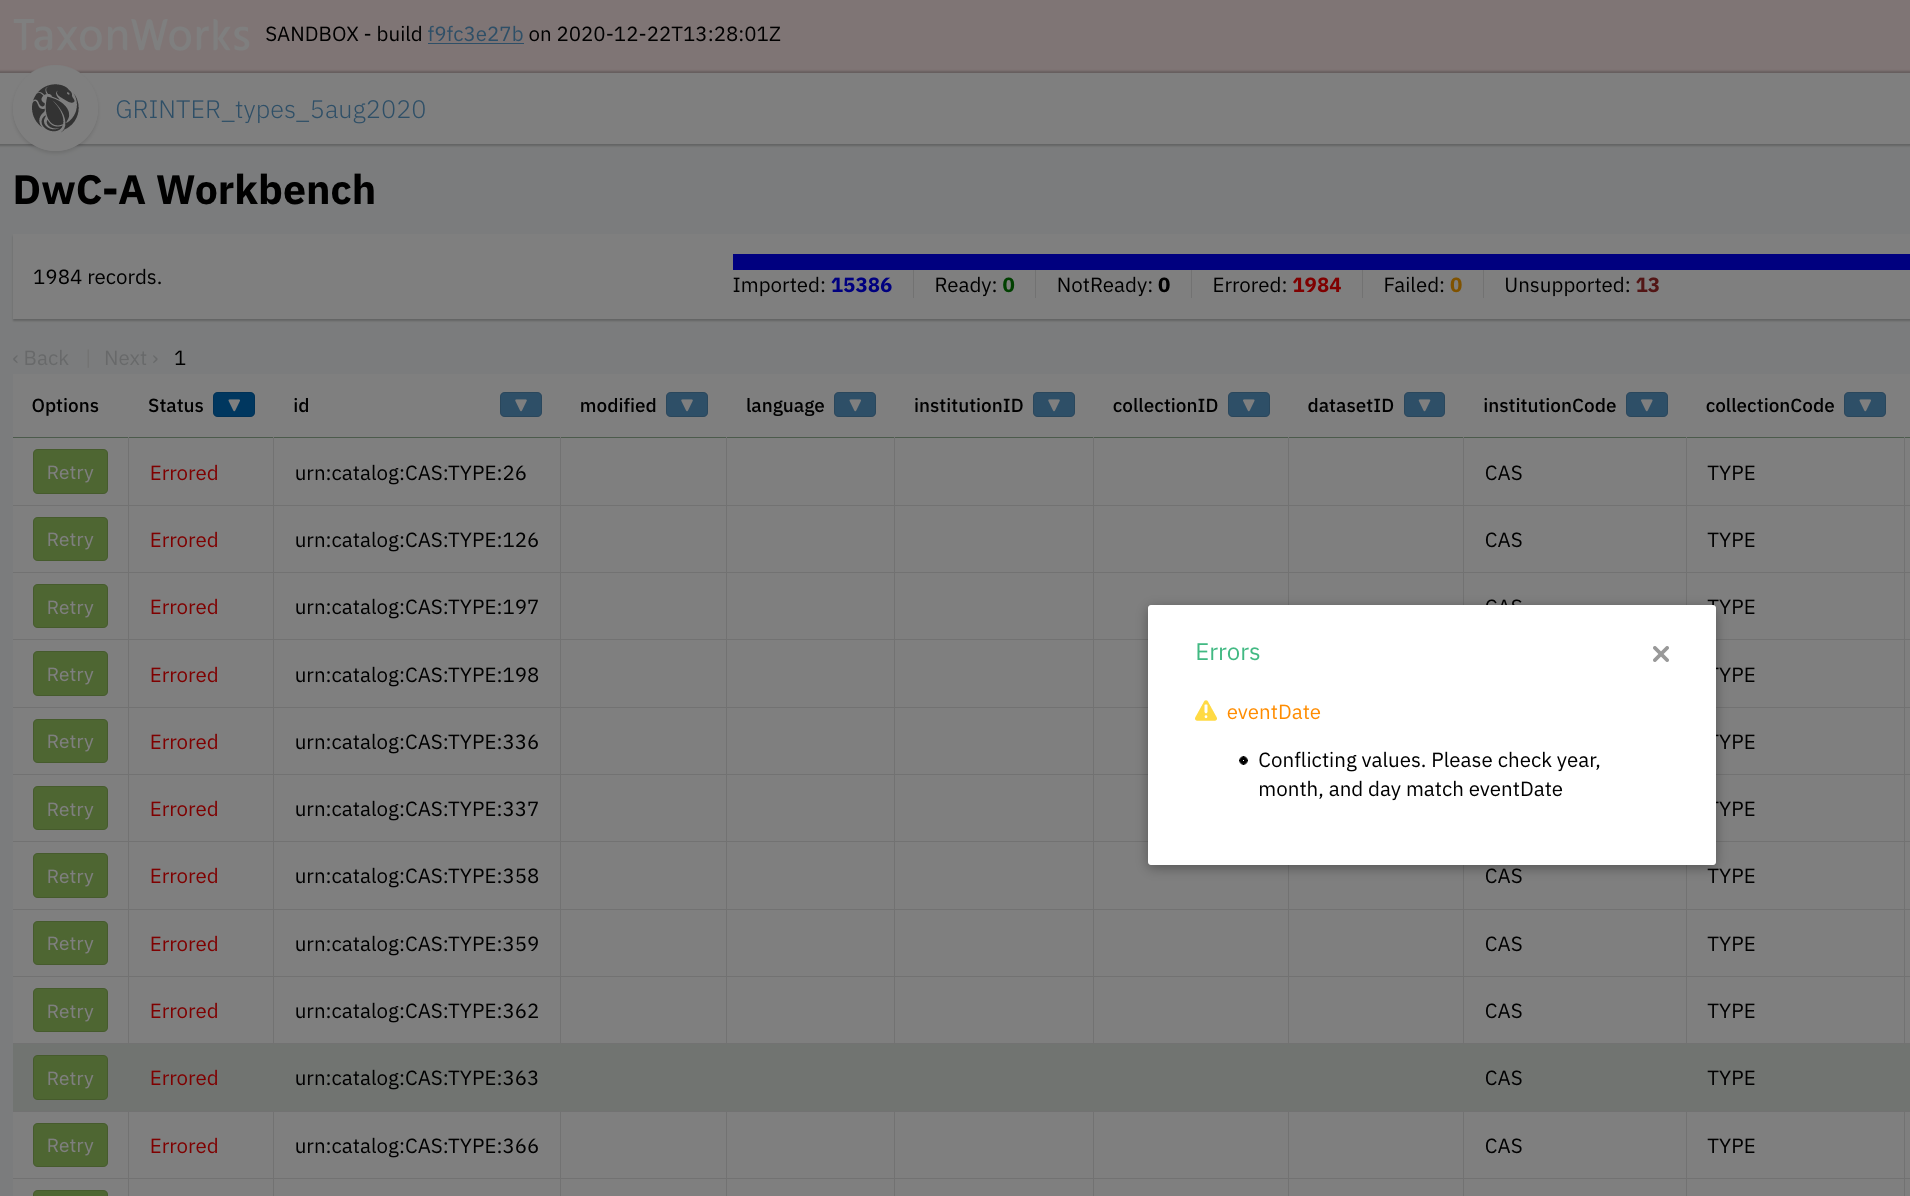This screenshot has width=1910, height=1196.
Task: Open the build f9fc3e27b link
Action: pyautogui.click(x=475, y=34)
